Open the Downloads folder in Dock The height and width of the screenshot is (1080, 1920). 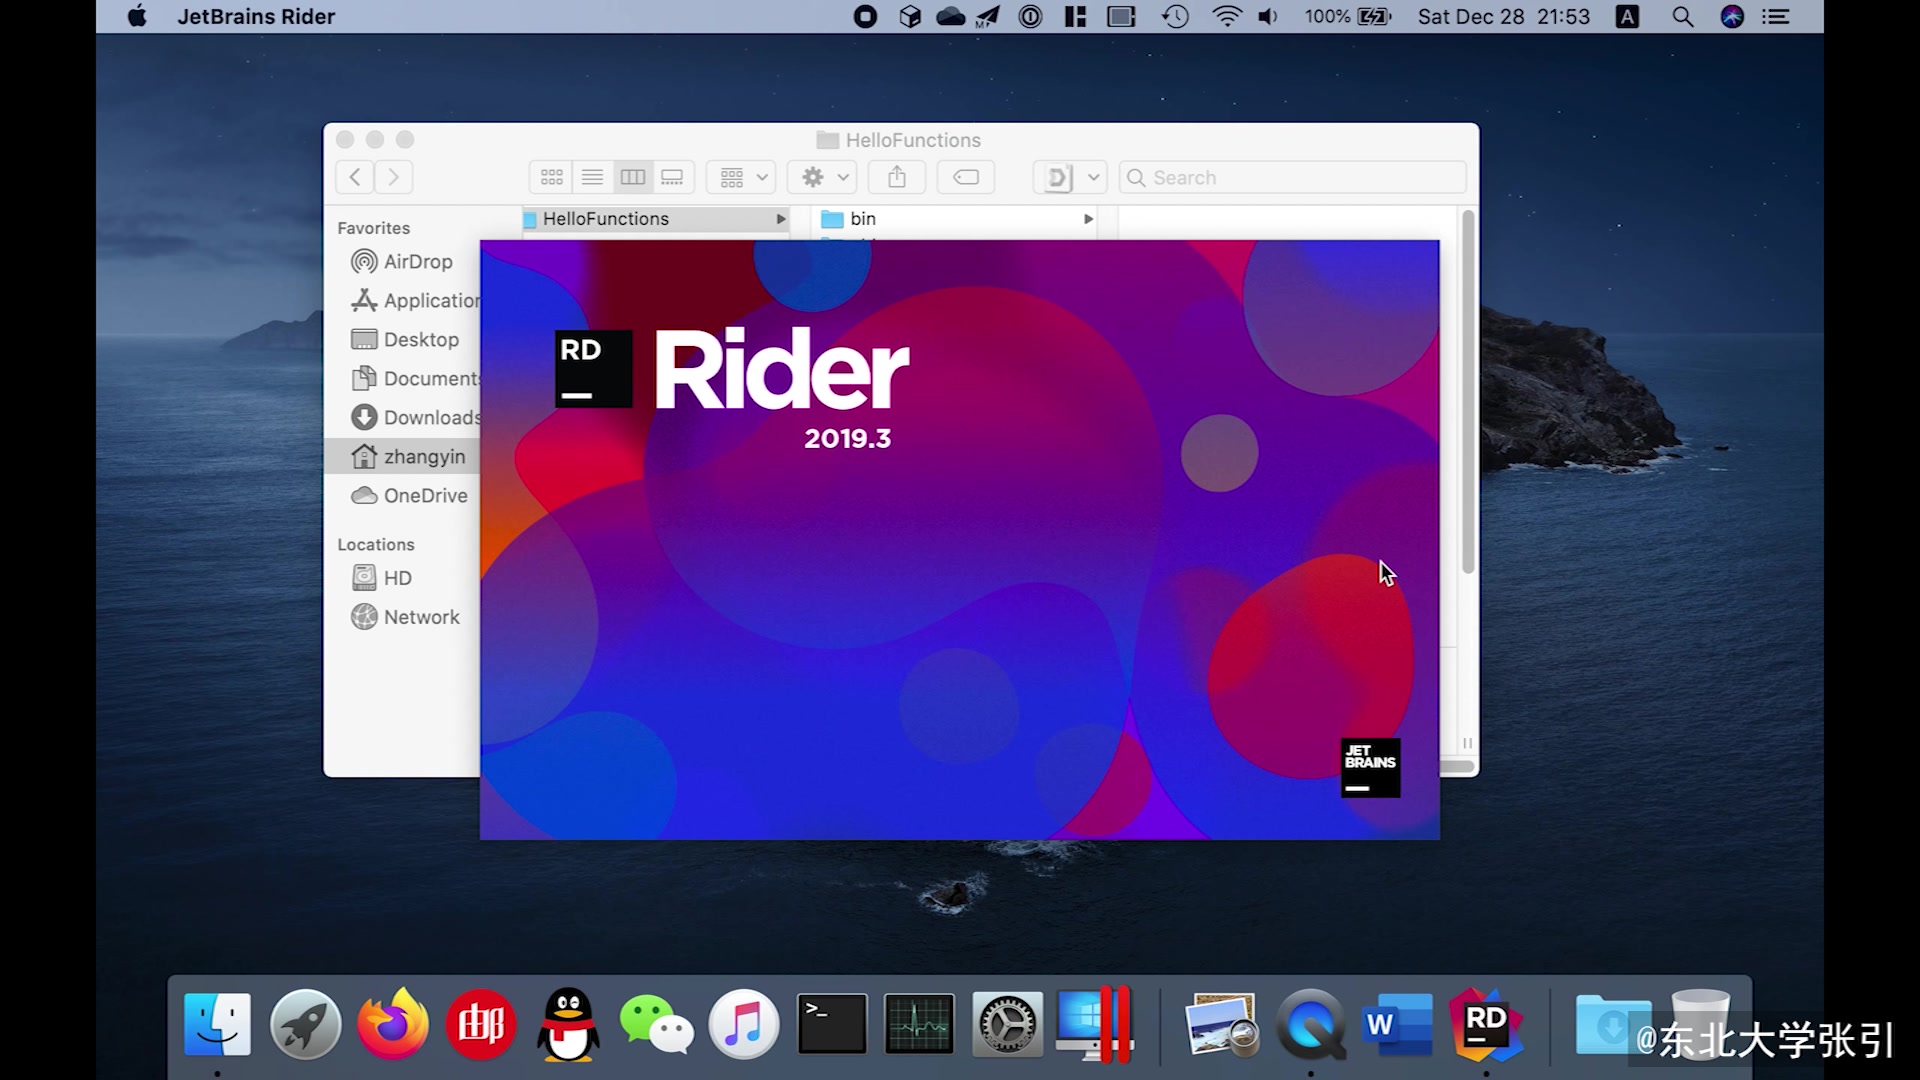tap(1613, 1024)
